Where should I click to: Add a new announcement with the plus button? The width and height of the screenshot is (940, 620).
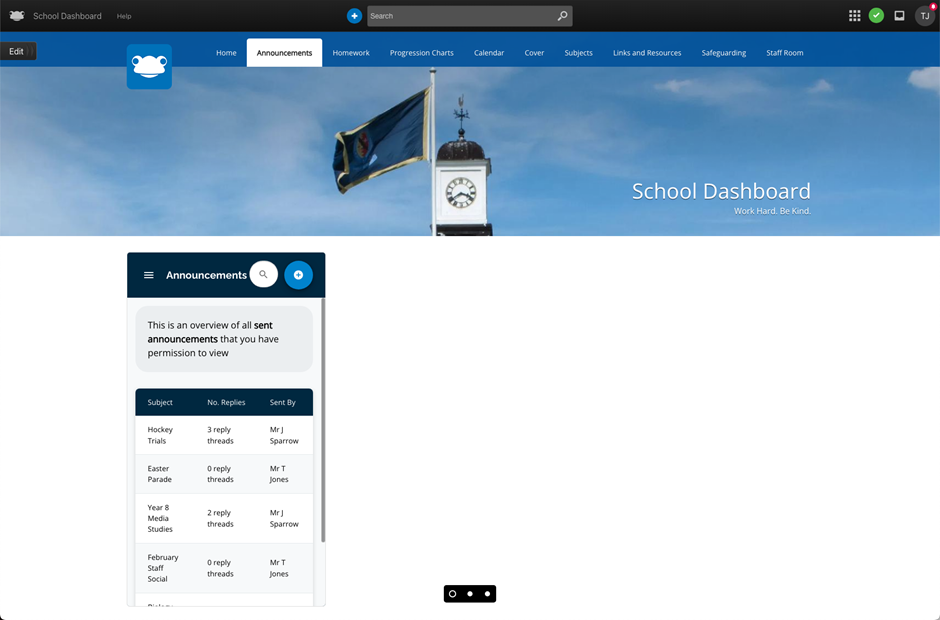[x=298, y=275]
